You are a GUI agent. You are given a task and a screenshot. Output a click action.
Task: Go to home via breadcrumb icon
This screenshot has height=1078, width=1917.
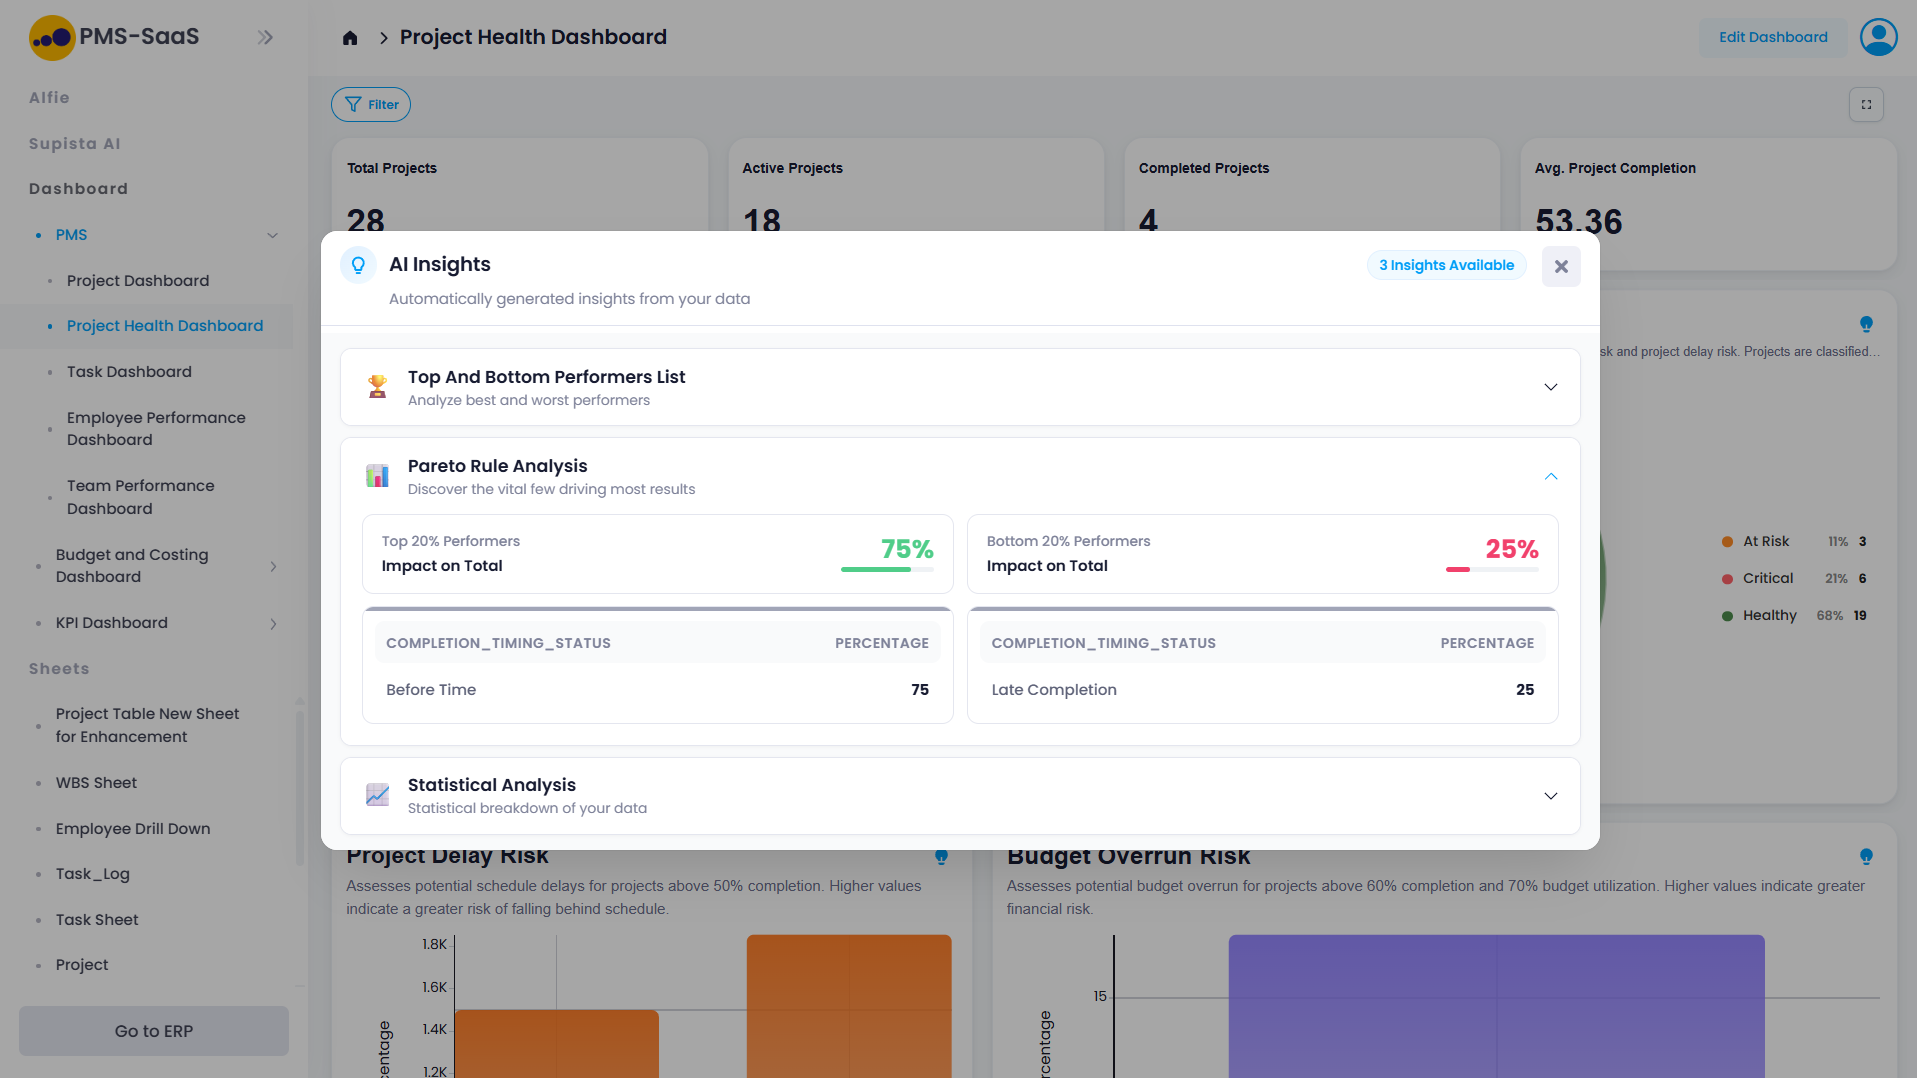pos(350,38)
